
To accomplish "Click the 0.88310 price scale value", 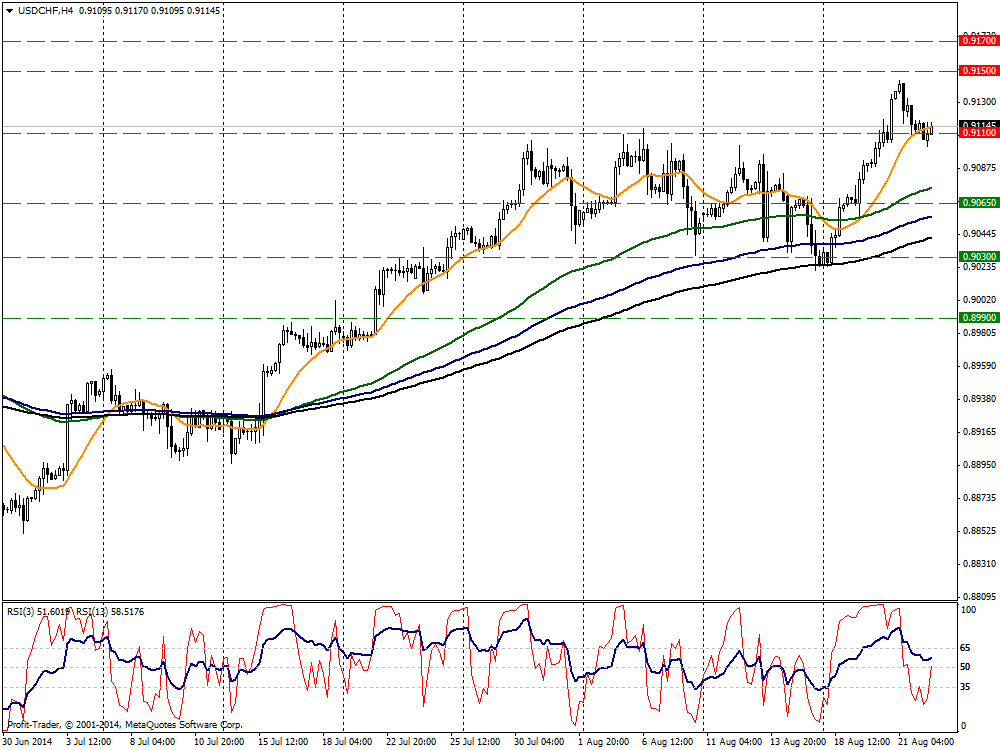I will click(979, 564).
